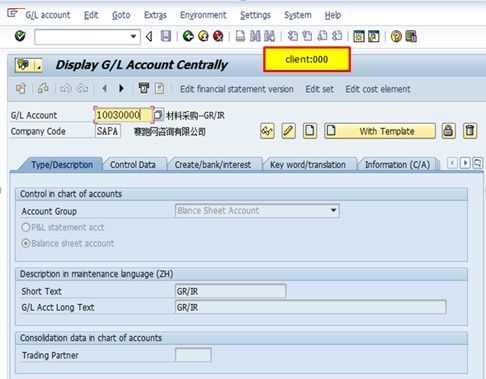Open the command field dropdown arrow

click(133, 36)
